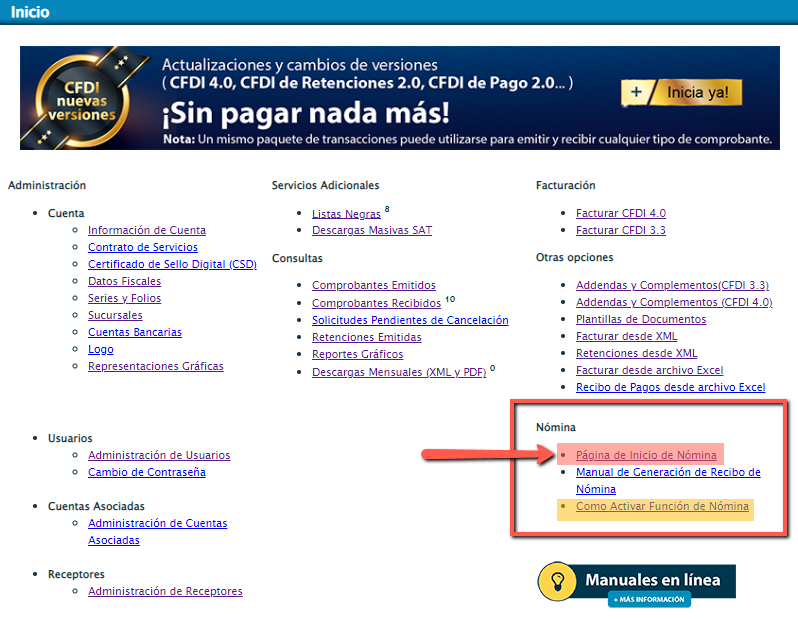Click the Facturación section heading
The width and height of the screenshot is (798, 619).
(x=565, y=185)
